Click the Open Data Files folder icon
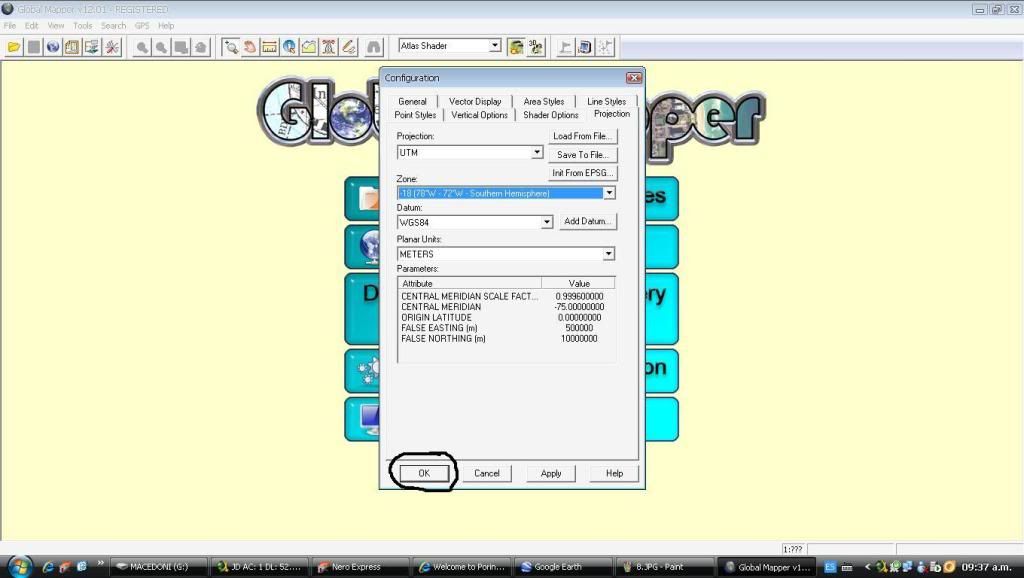The image size is (1024, 578). [x=14, y=47]
